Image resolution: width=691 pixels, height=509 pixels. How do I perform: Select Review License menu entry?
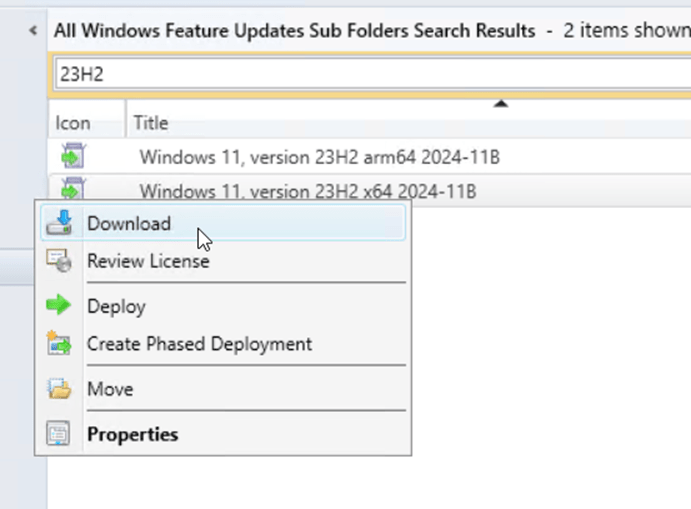tap(148, 261)
